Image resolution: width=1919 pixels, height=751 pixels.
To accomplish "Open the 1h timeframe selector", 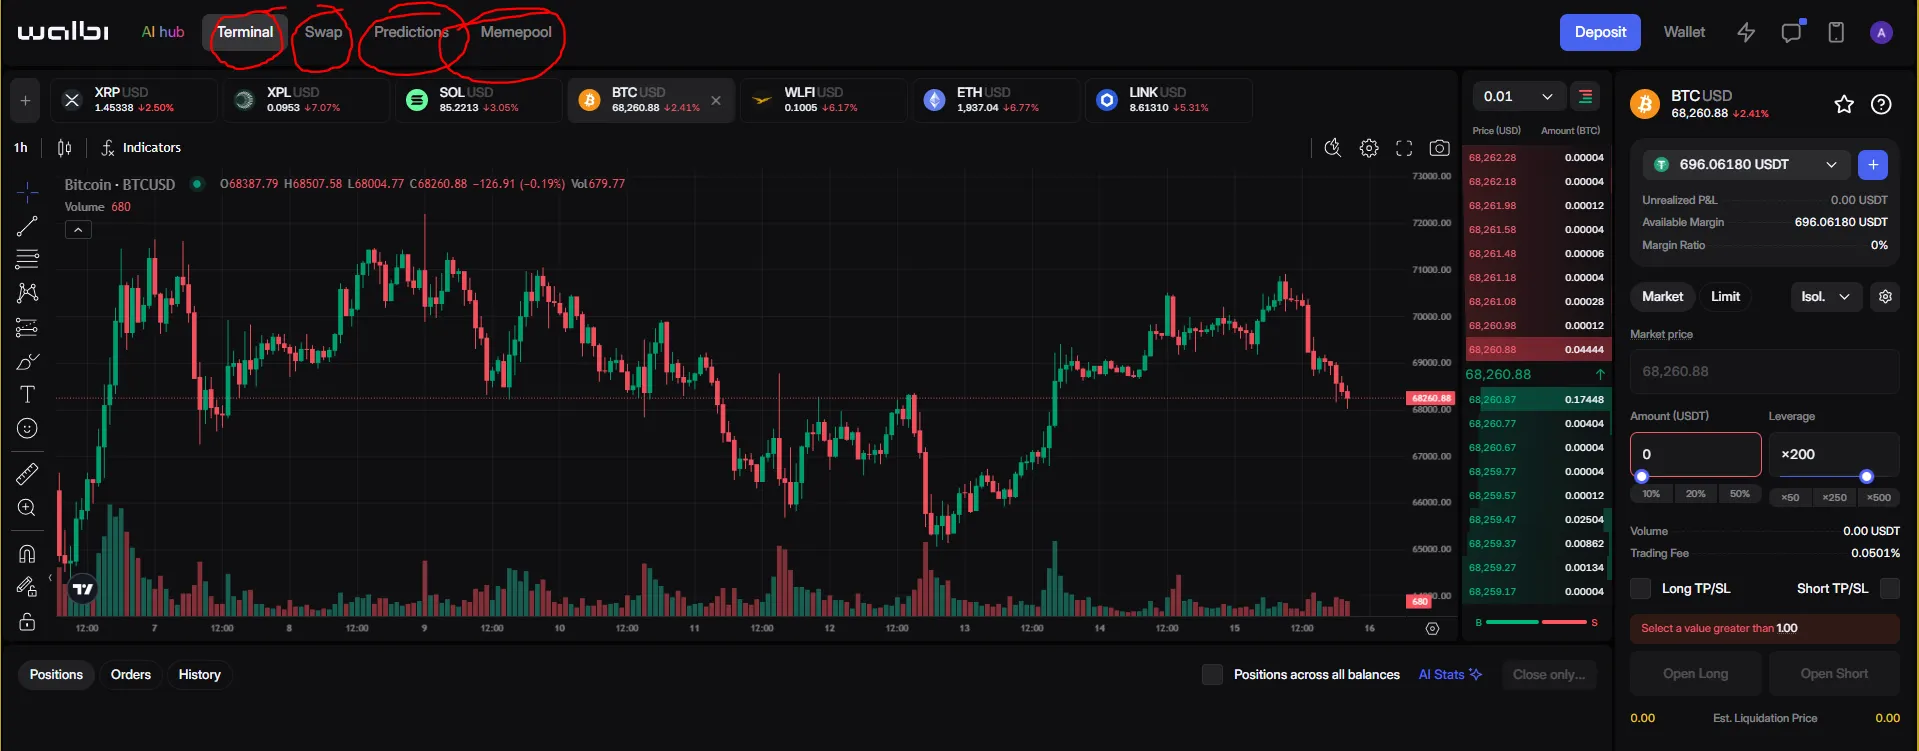I will pos(21,147).
